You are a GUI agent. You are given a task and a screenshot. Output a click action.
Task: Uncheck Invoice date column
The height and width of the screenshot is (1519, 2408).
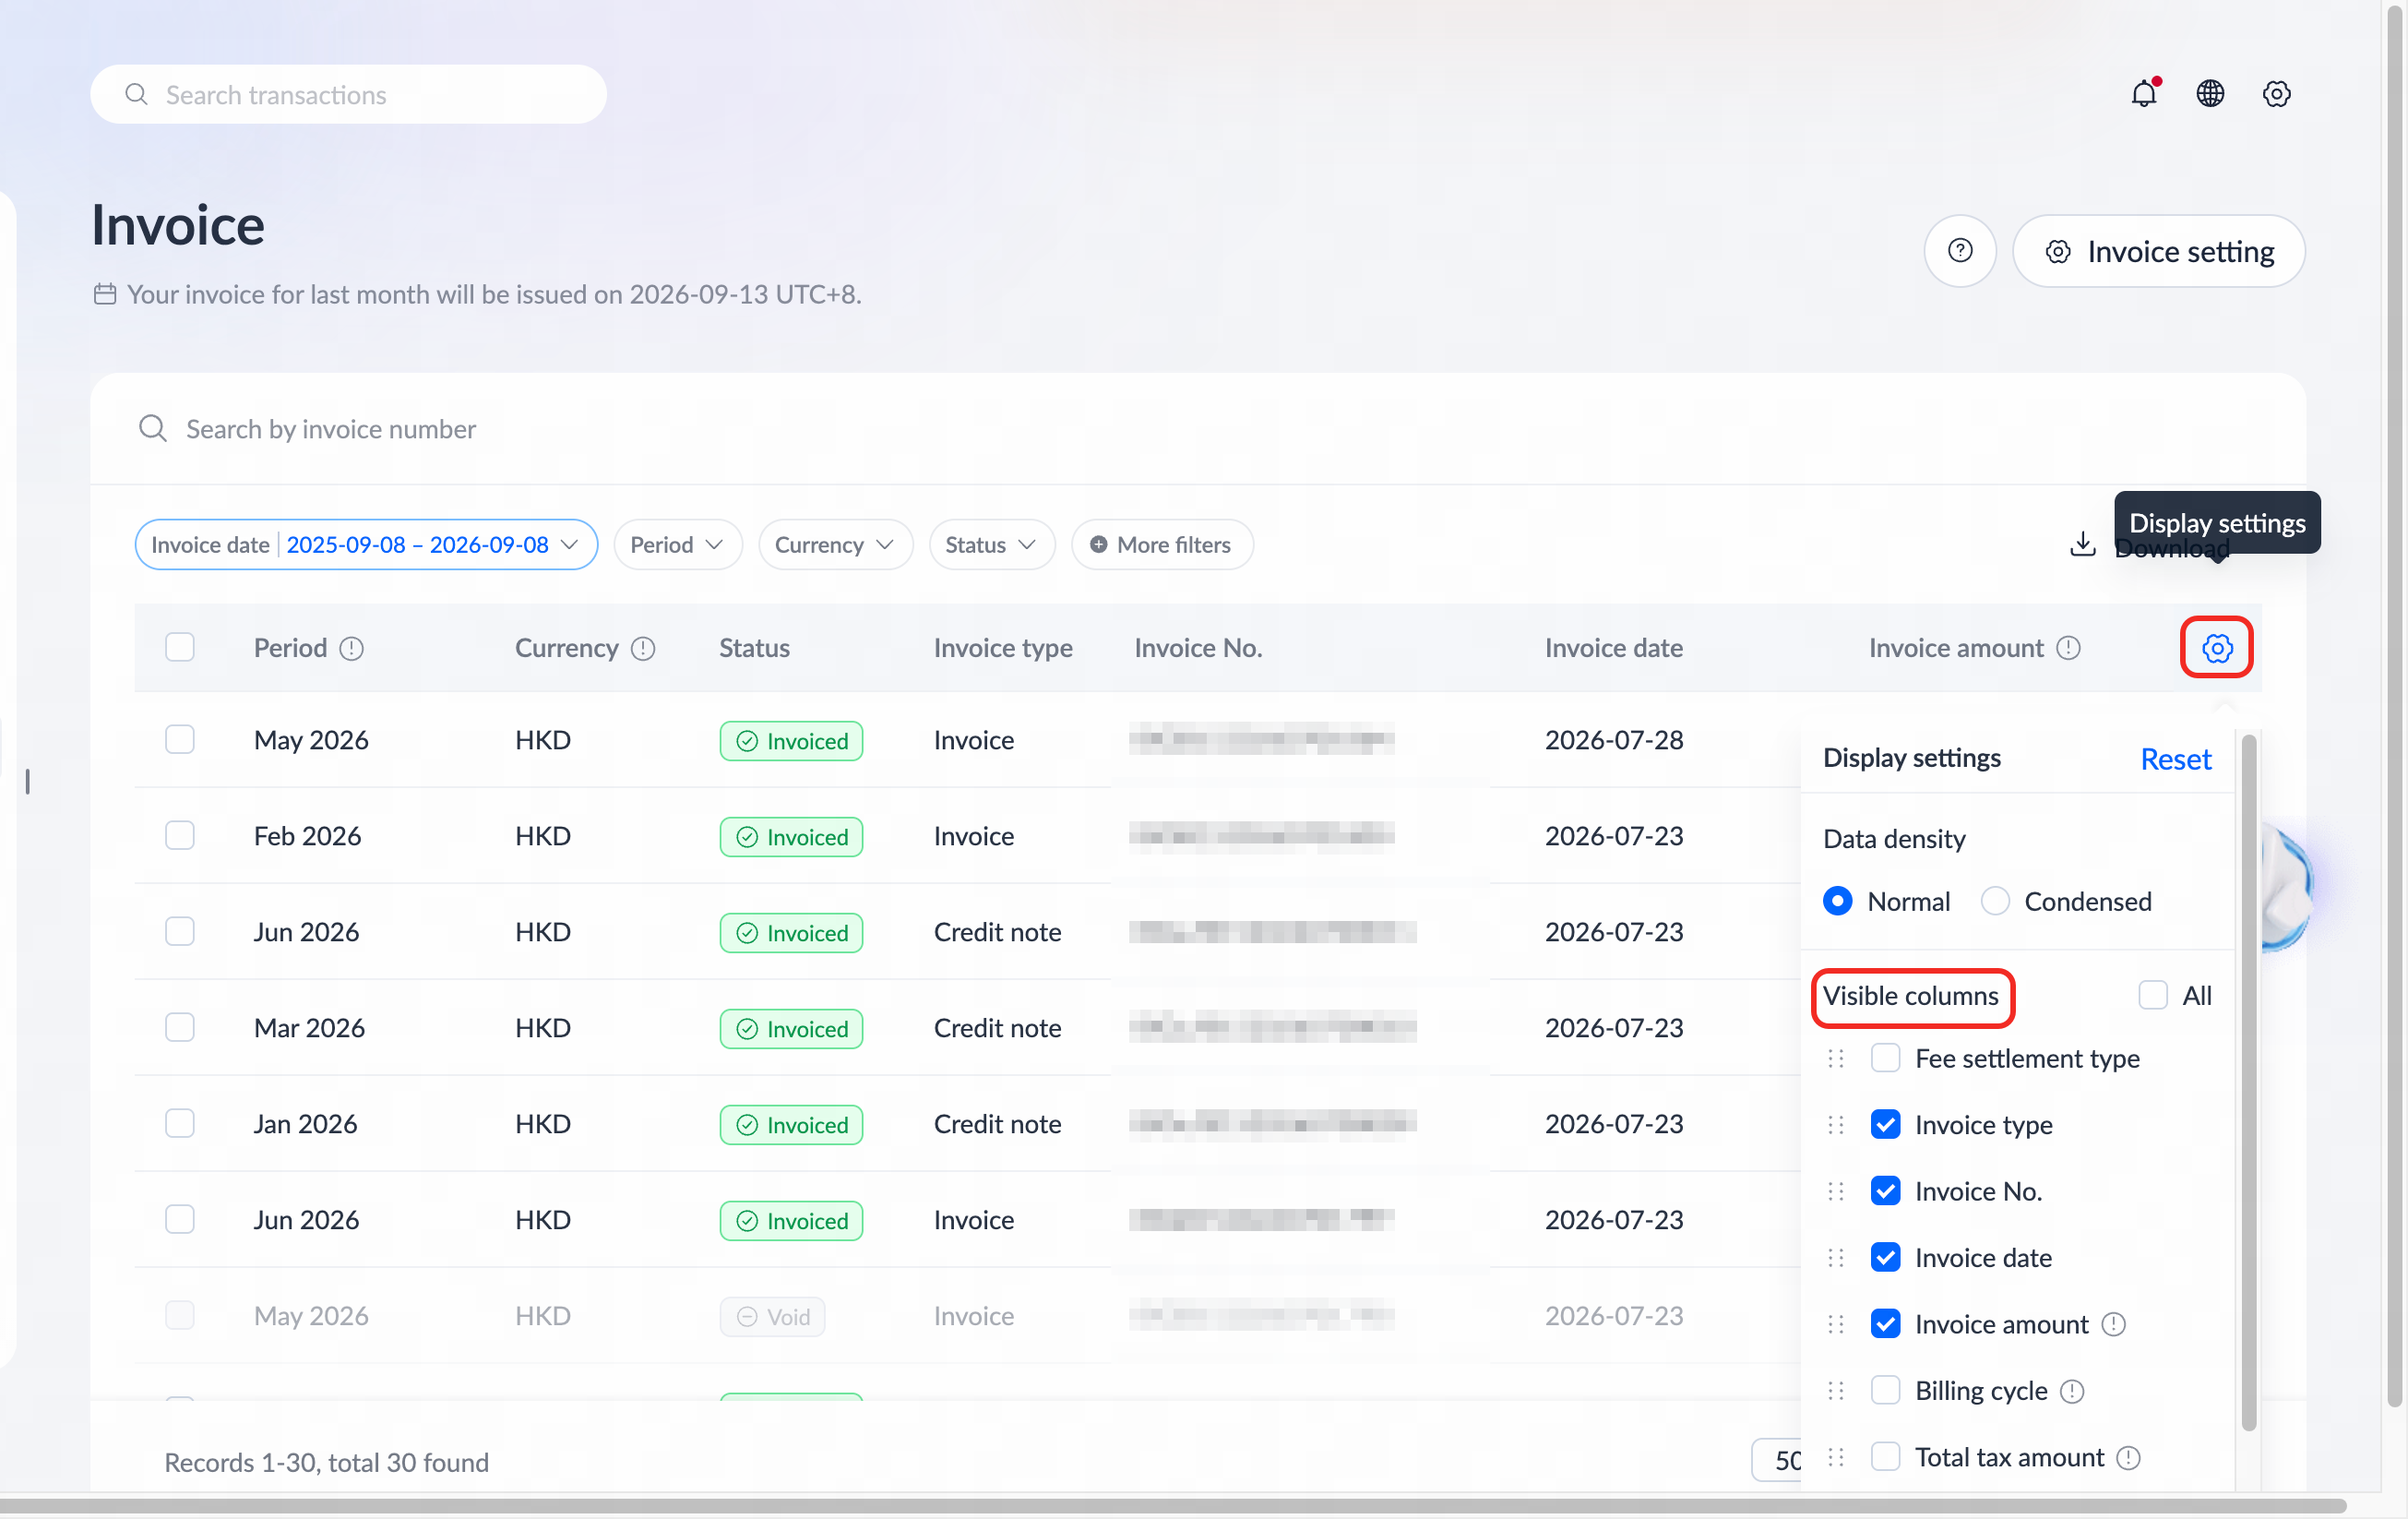pyautogui.click(x=1886, y=1258)
